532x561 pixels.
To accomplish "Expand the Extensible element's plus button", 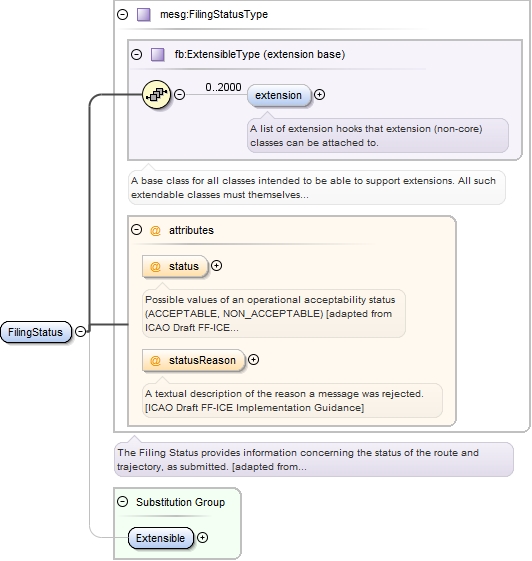I will pyautogui.click(x=202, y=538).
